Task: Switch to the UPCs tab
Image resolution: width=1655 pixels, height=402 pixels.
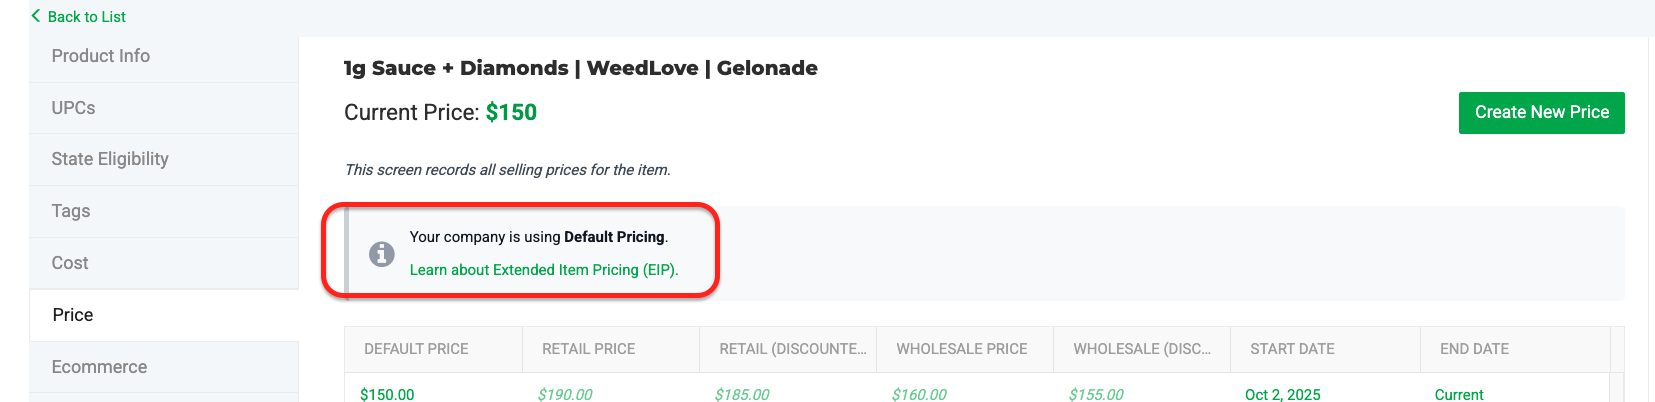Action: [74, 108]
